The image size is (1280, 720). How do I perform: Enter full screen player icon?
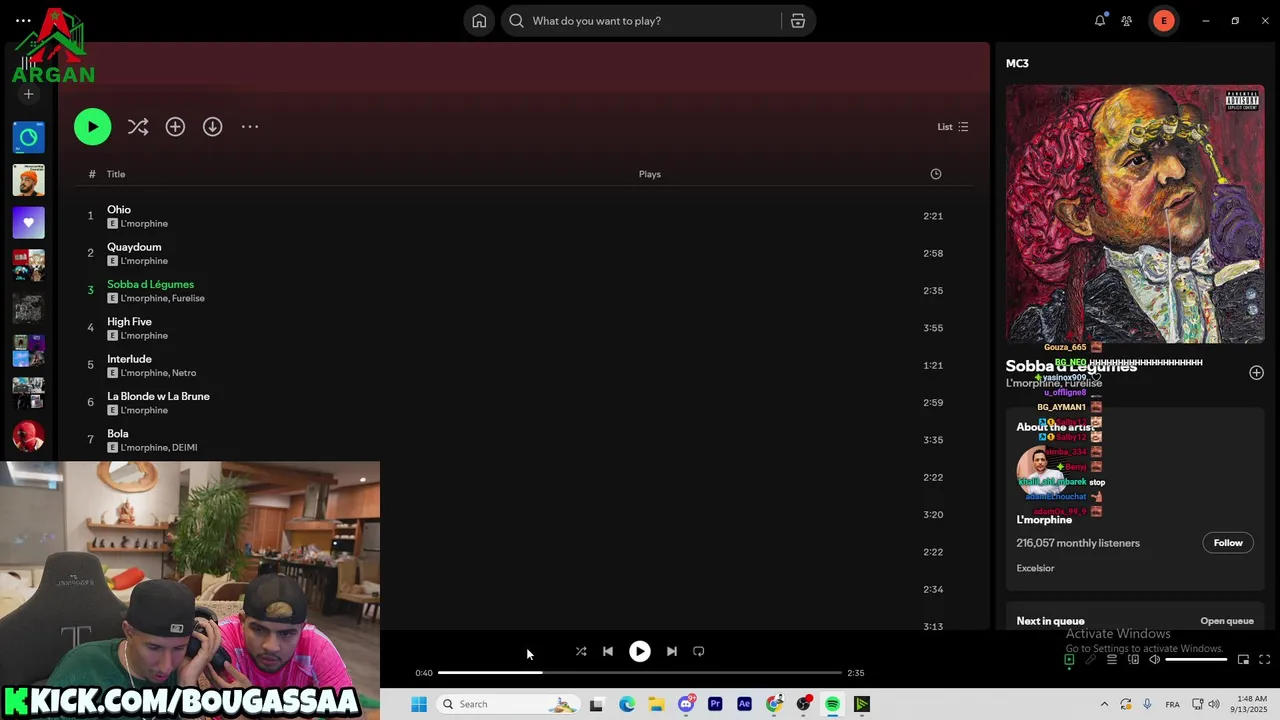(x=1264, y=660)
